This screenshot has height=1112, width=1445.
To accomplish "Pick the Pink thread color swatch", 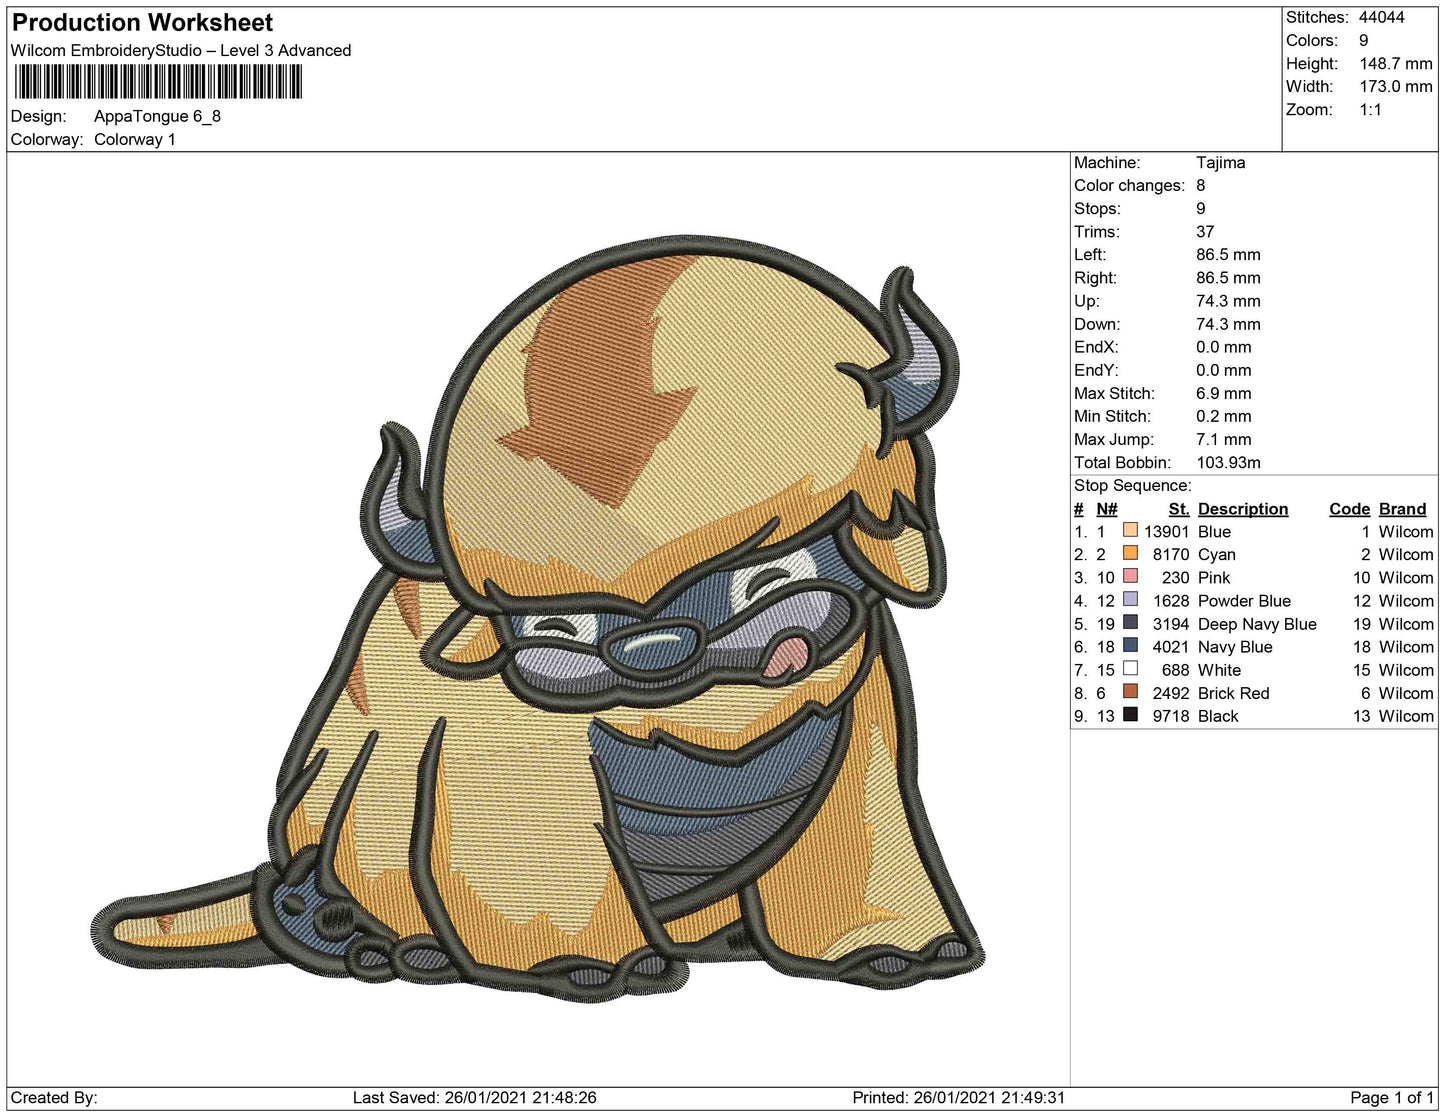I will coord(1130,577).
